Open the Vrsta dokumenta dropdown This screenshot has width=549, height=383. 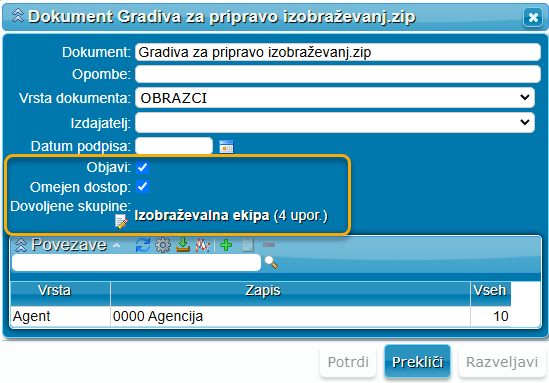tap(335, 98)
